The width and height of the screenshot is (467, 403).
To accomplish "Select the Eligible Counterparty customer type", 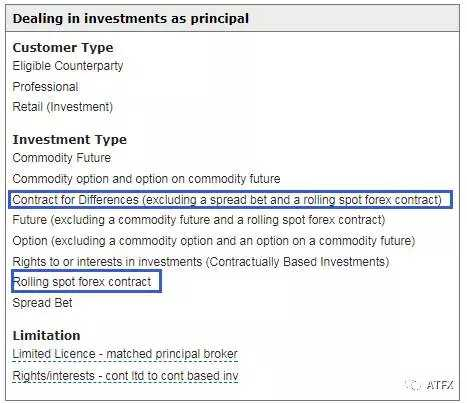I will 68,66.
